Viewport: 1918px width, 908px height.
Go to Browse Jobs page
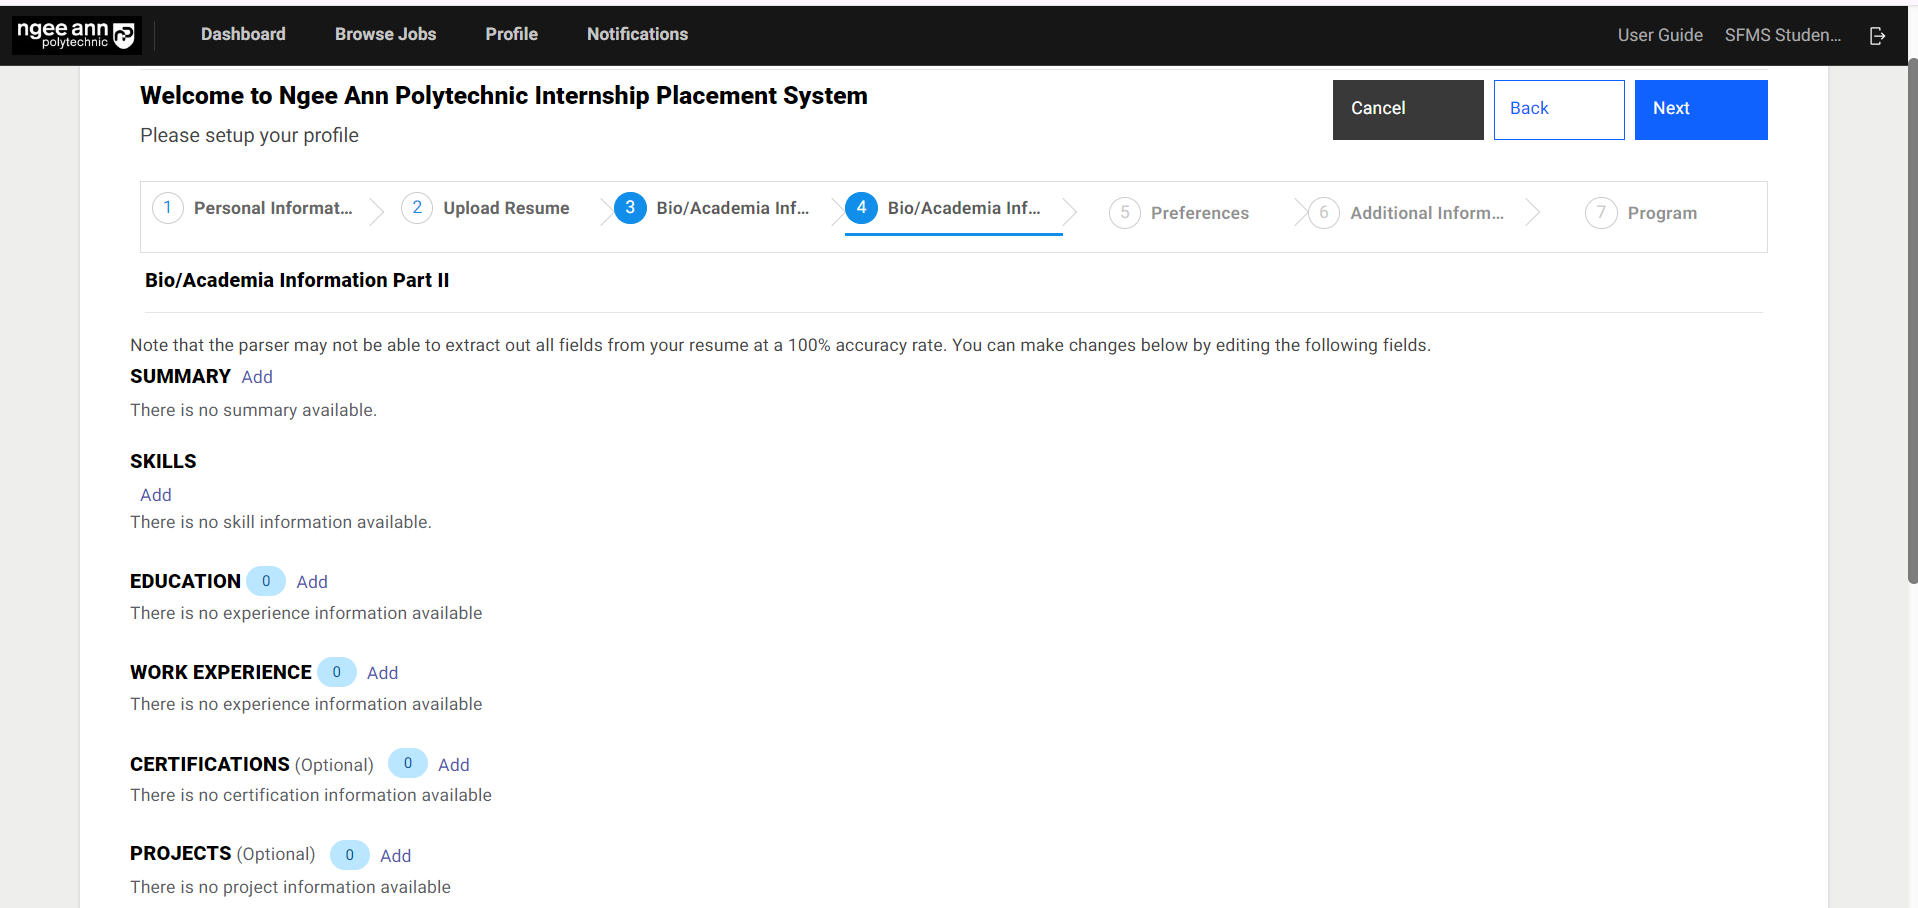pos(385,34)
